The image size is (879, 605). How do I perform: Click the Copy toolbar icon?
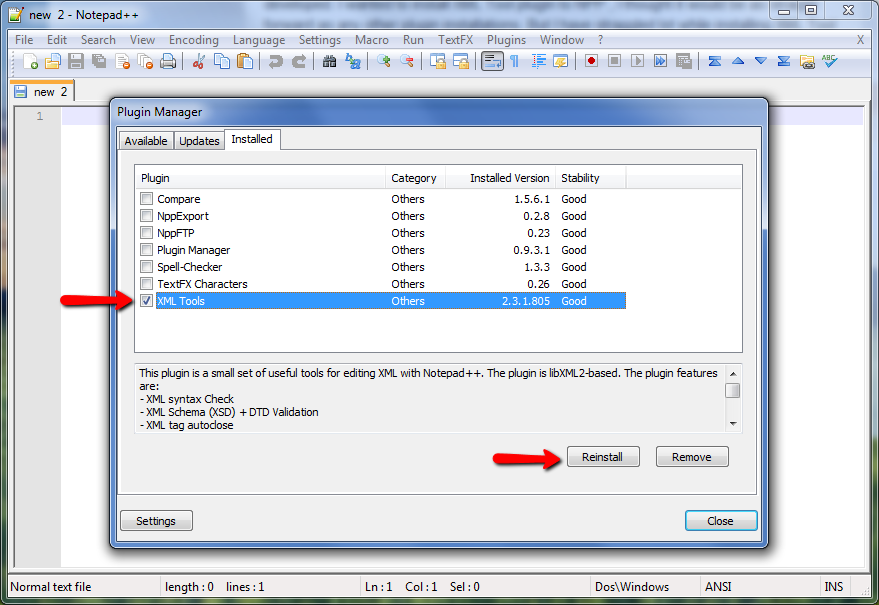coord(222,61)
